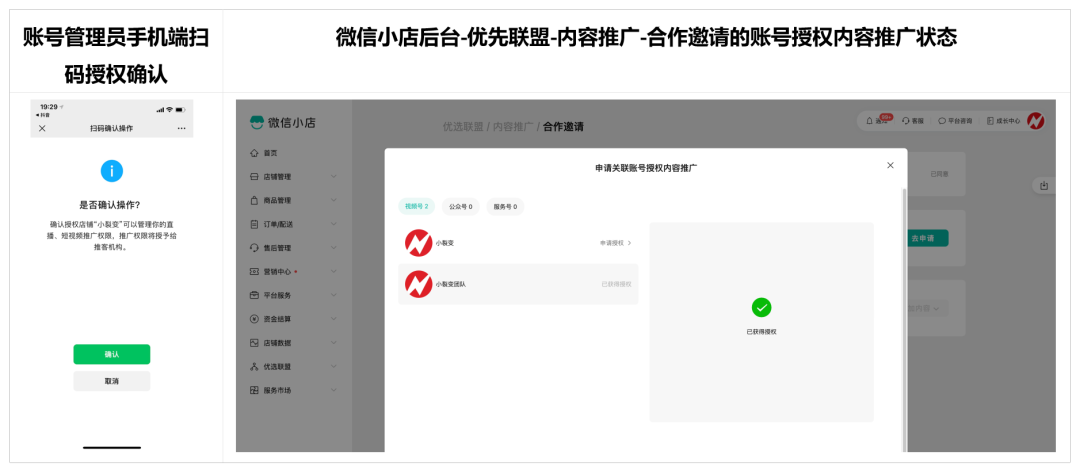This screenshot has height=474, width=1080.
Task: Click the 商品管理 bag icon
Action: click(254, 200)
